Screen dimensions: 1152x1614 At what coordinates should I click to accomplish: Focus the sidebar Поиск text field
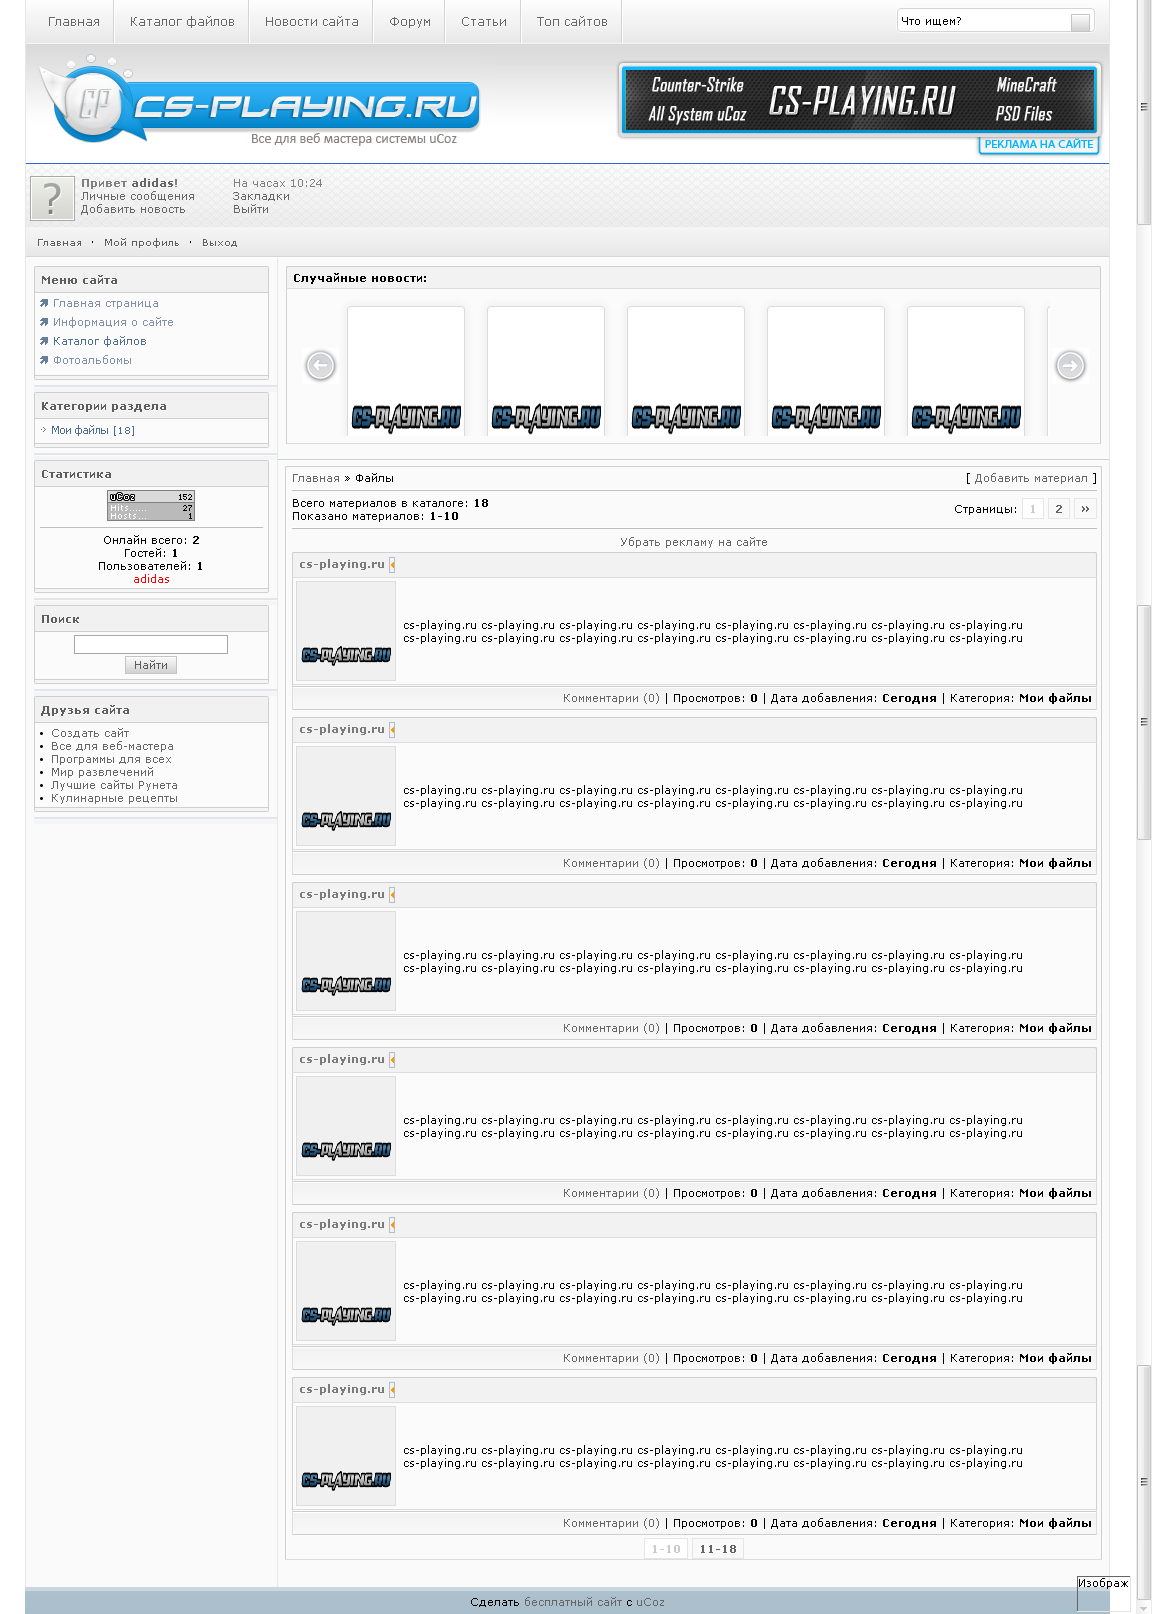(x=151, y=644)
